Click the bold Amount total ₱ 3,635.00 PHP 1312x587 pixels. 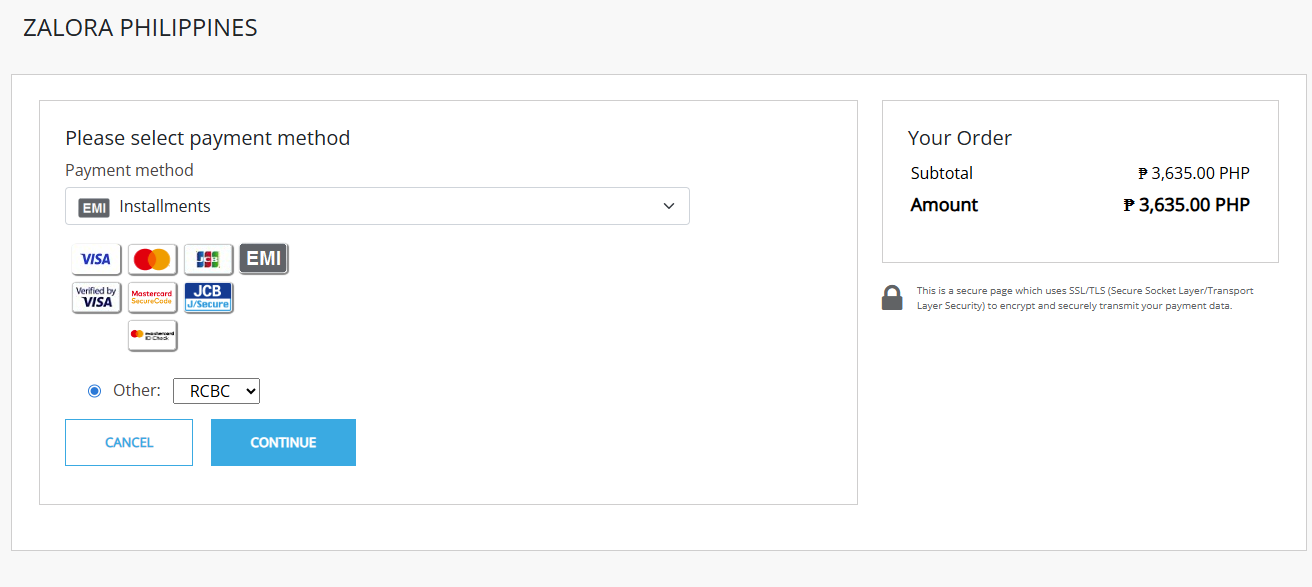click(1186, 205)
